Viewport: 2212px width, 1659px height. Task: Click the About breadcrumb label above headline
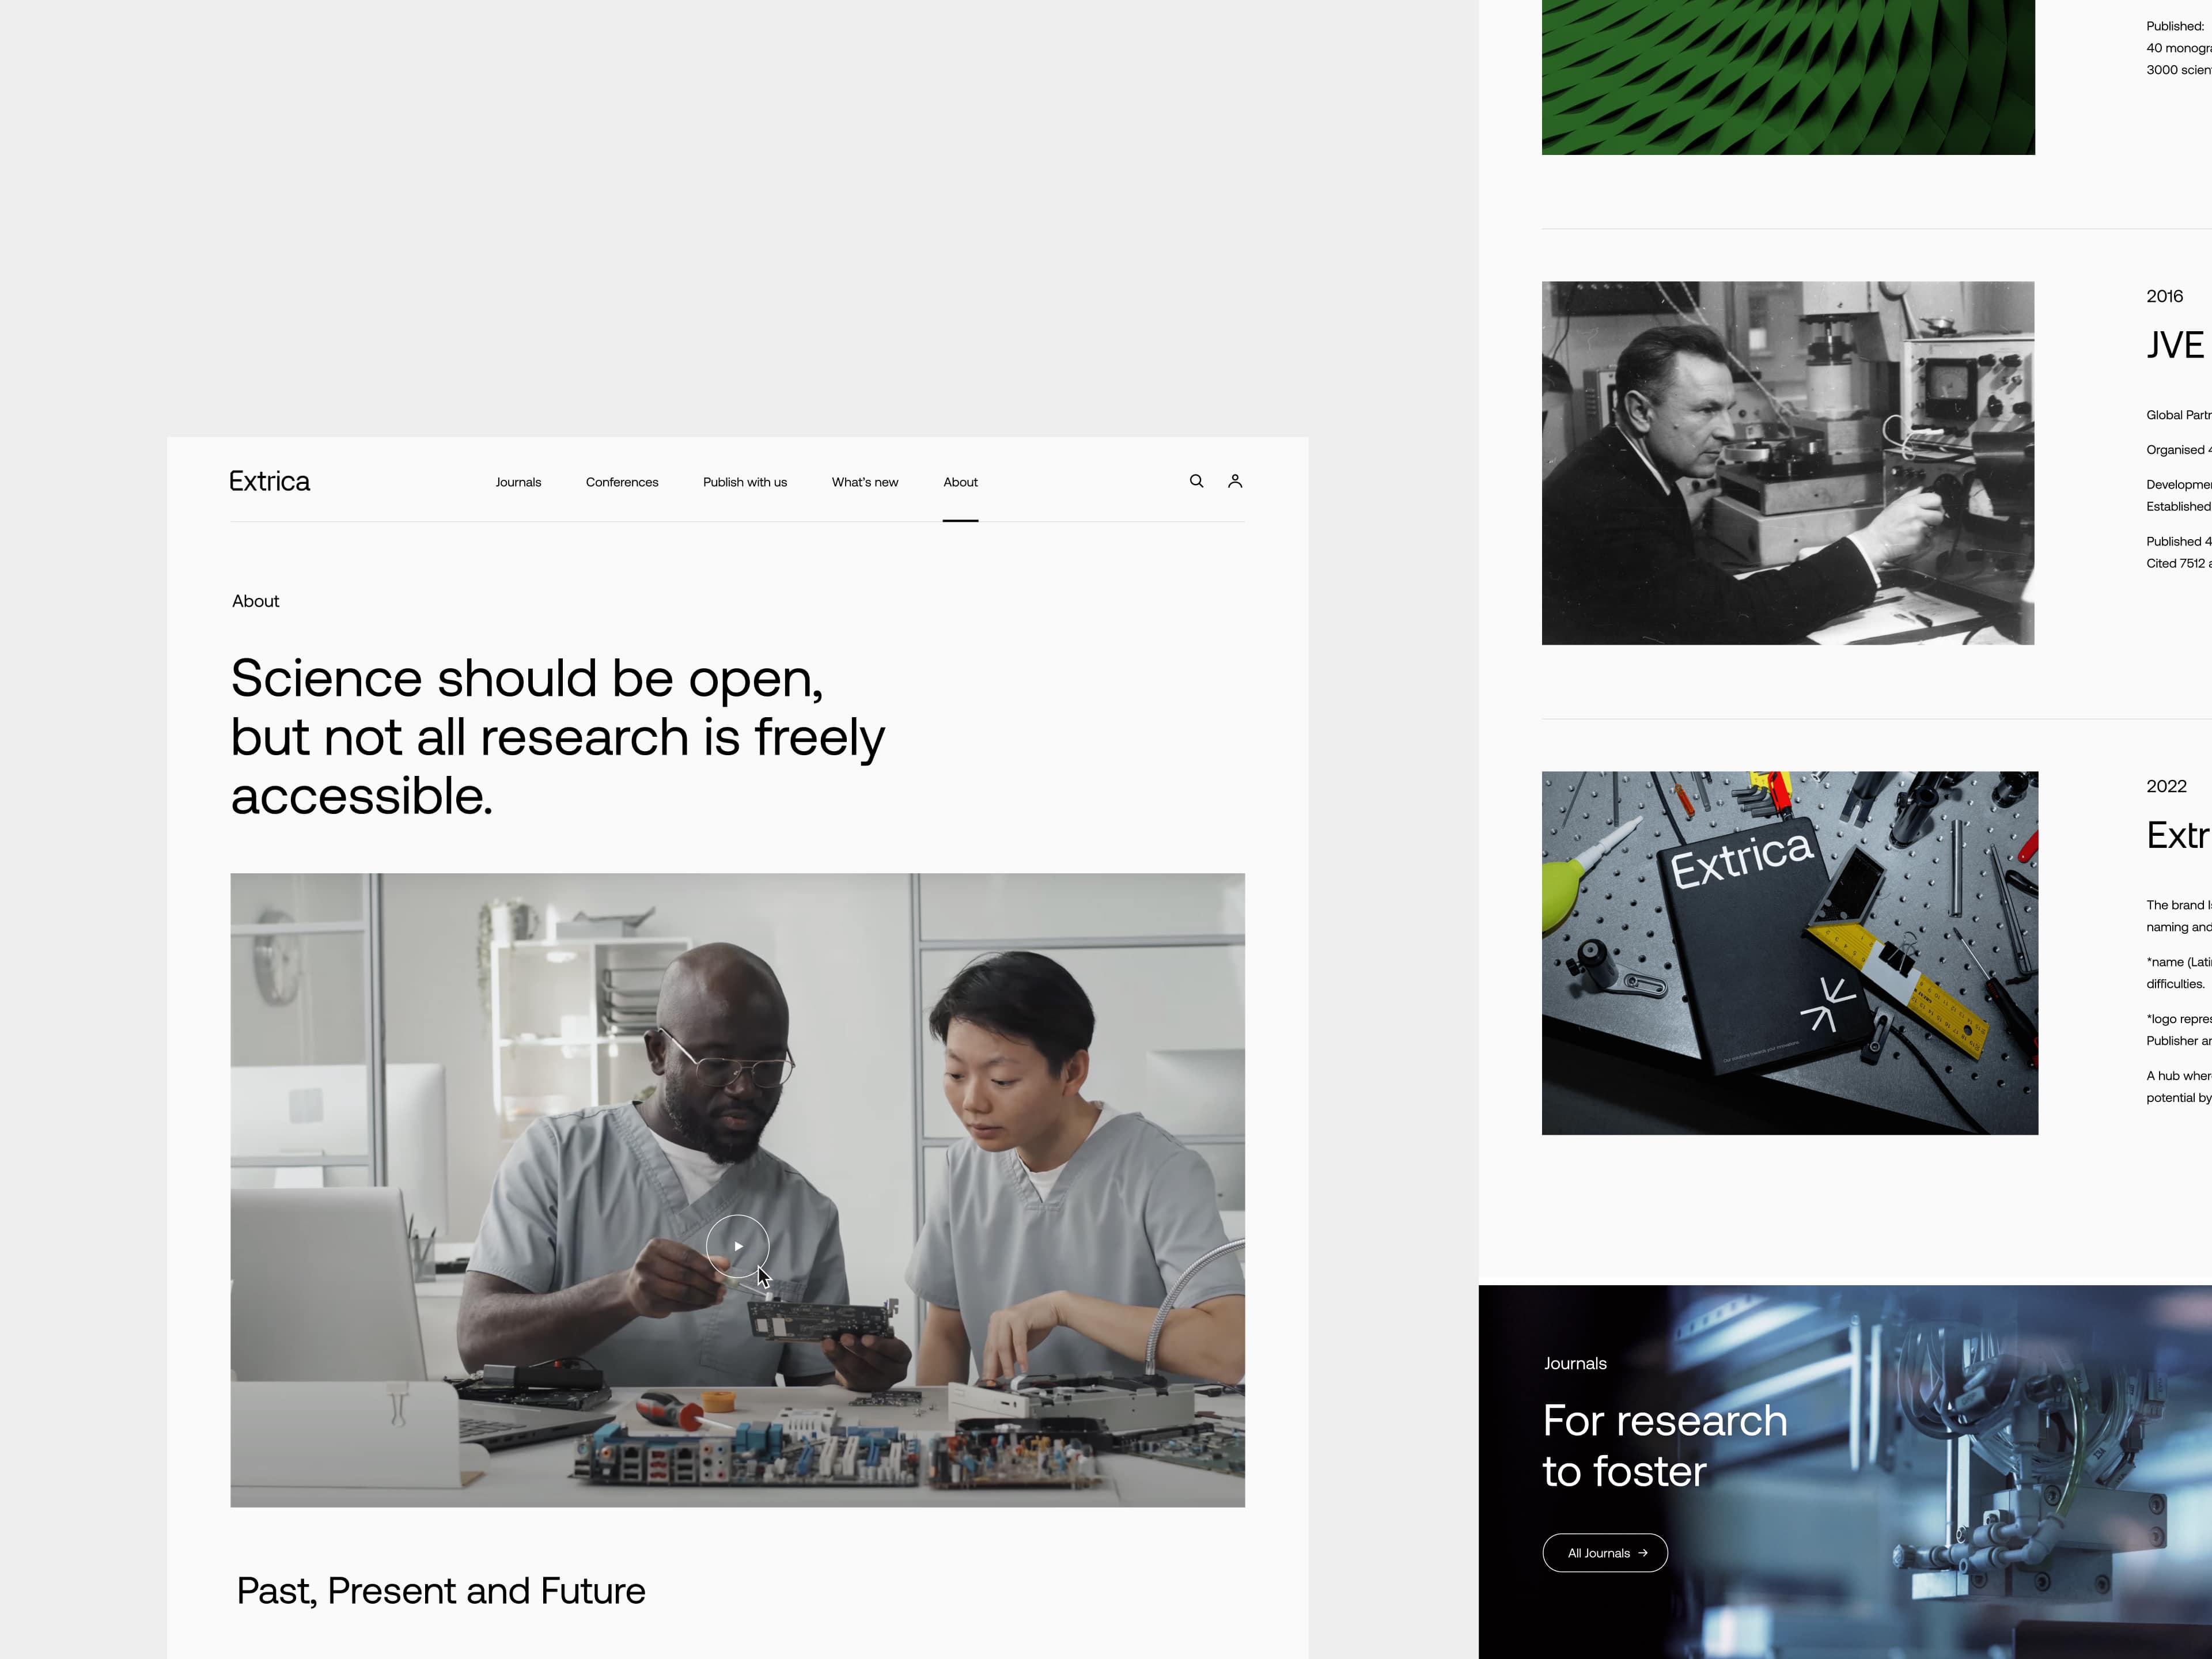(256, 601)
